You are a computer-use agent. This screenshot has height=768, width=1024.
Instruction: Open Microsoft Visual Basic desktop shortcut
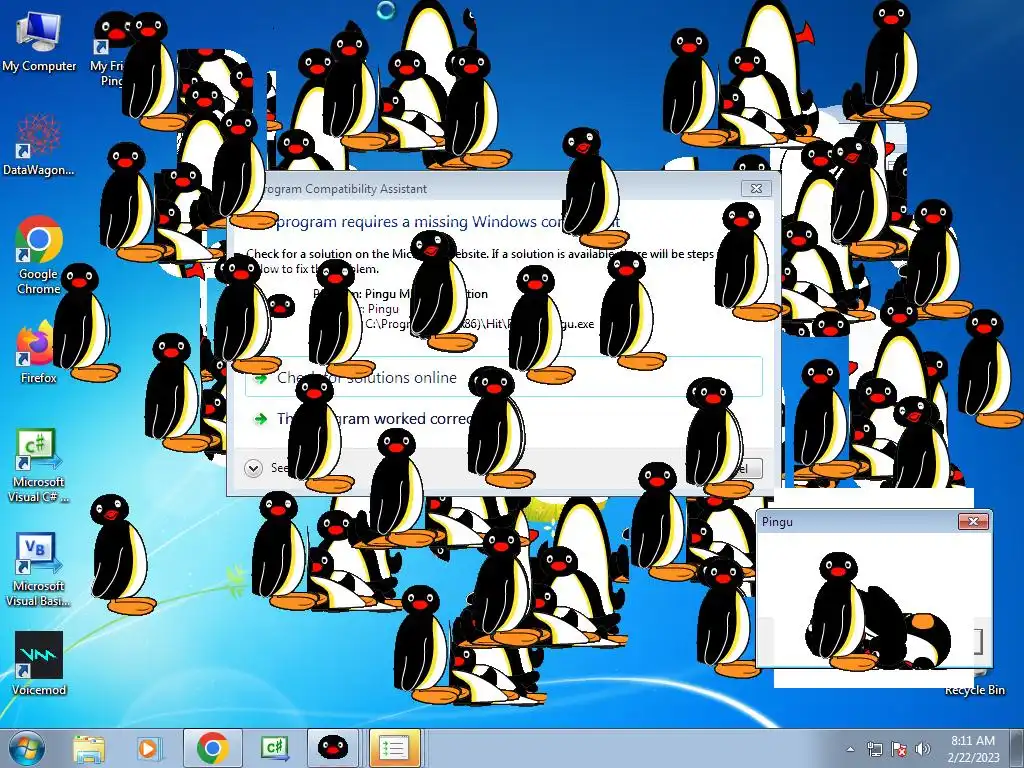(x=38, y=569)
